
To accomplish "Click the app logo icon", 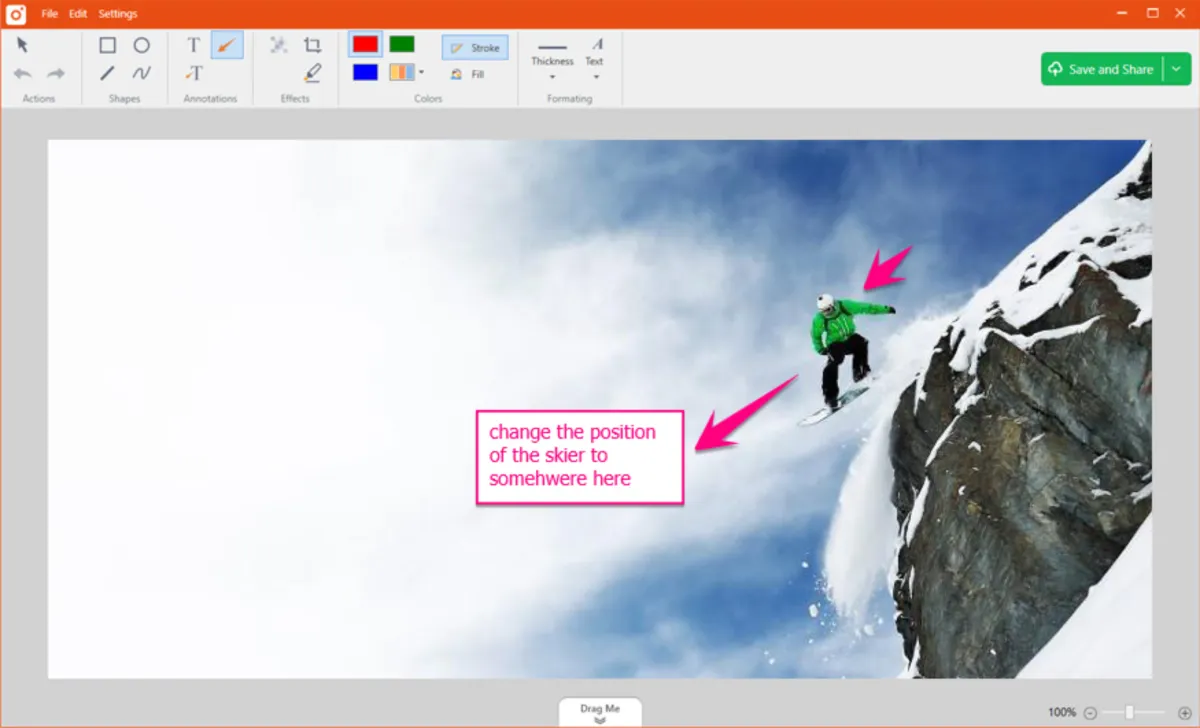I will [15, 14].
